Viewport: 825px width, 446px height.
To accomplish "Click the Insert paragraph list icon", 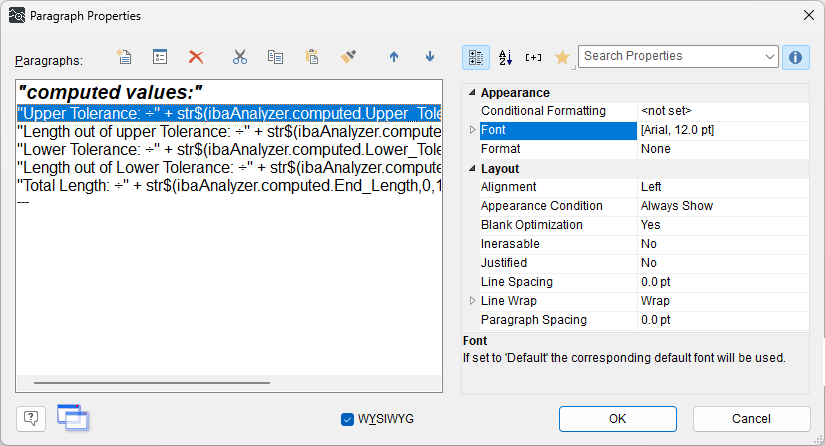I will pyautogui.click(x=160, y=57).
